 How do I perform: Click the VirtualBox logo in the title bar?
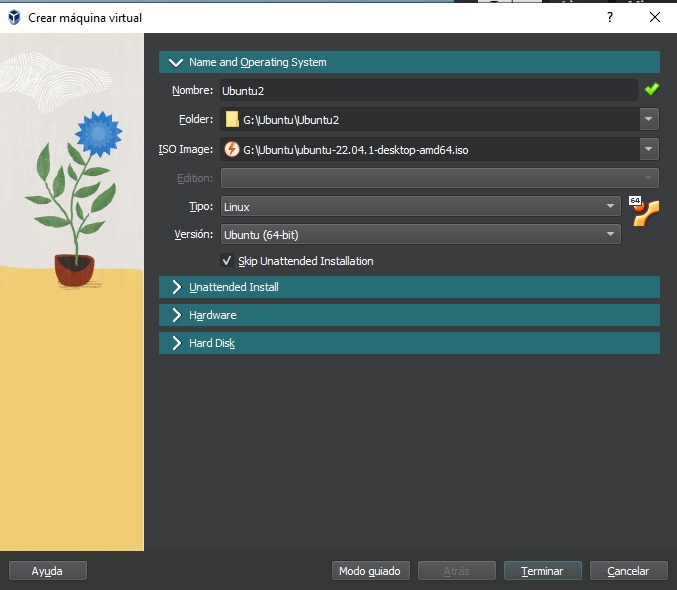click(x=14, y=17)
